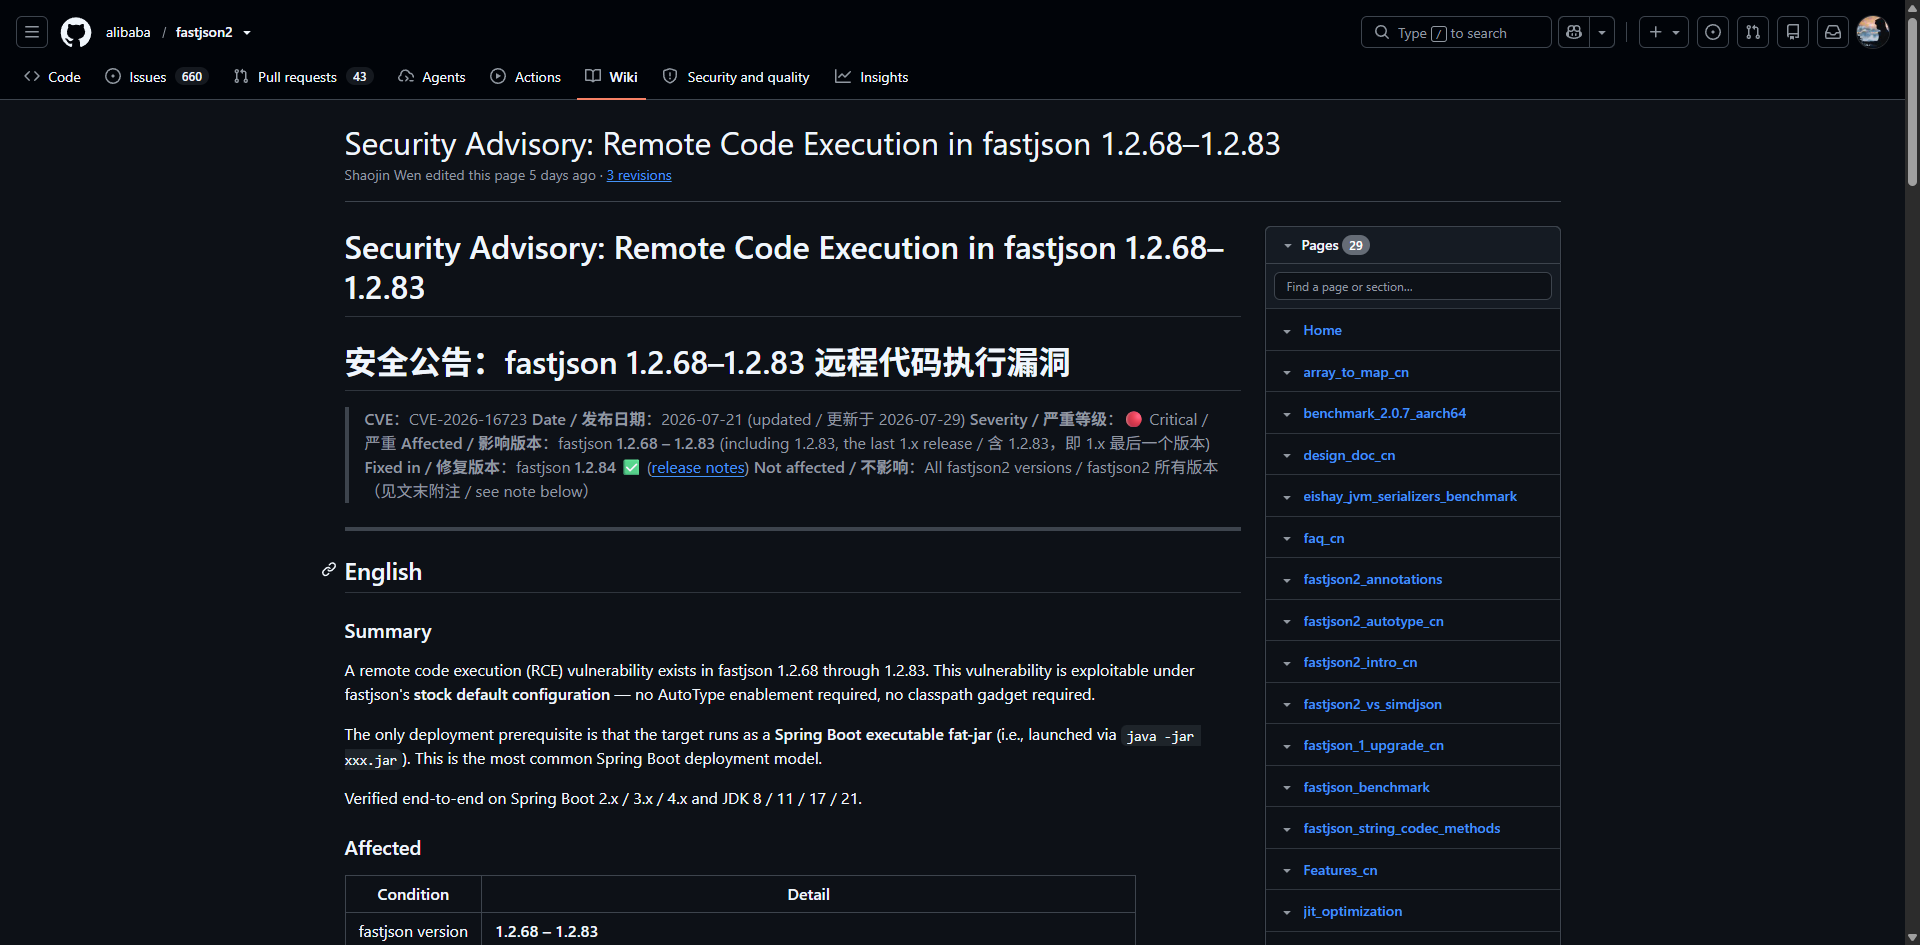The width and height of the screenshot is (1920, 945).
Task: Open the Copilot dropdown arrow
Action: point(1602,32)
